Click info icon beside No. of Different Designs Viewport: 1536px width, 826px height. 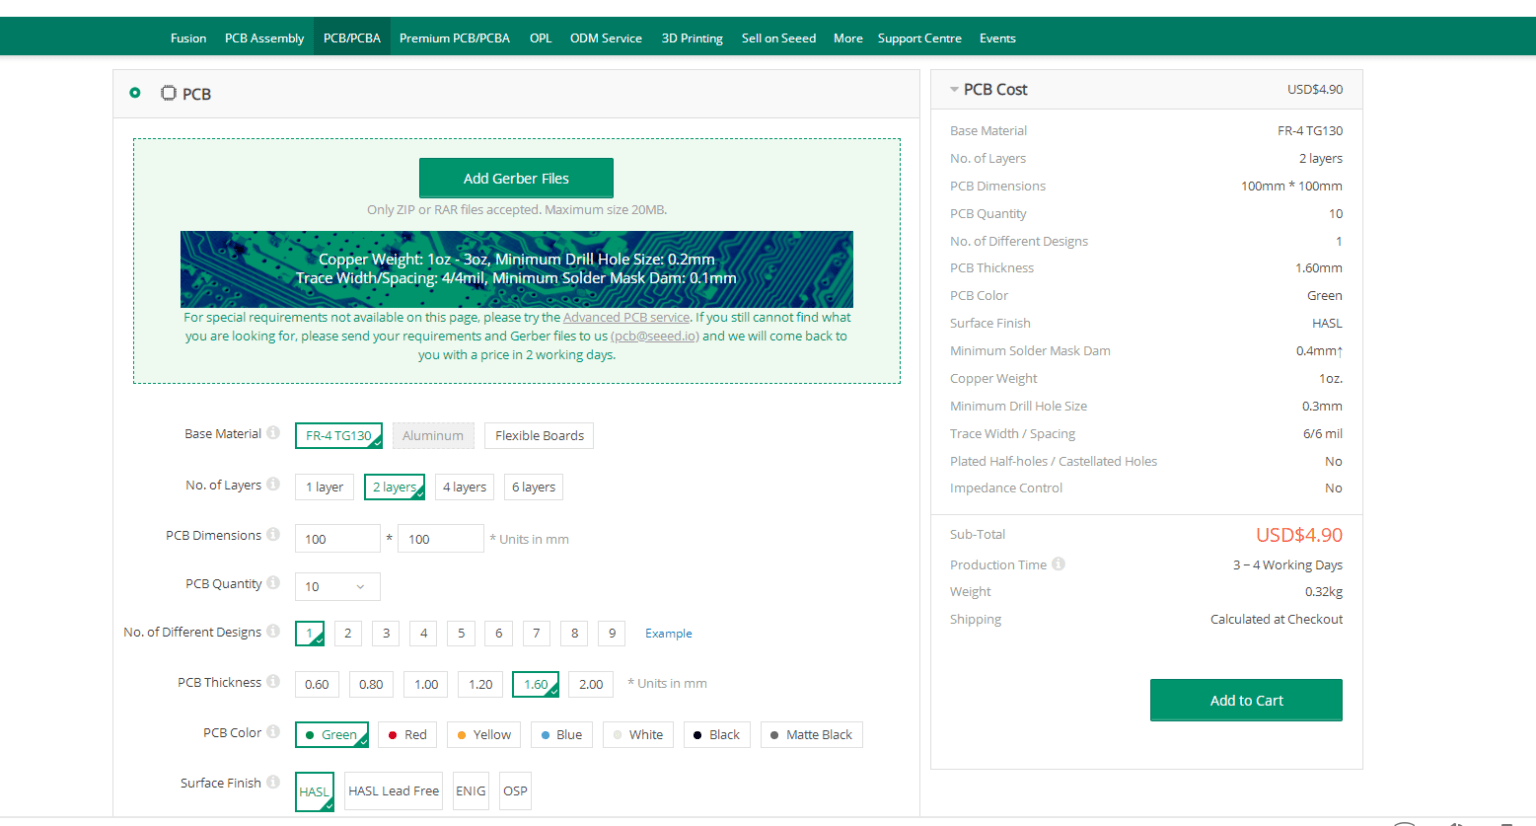273,631
